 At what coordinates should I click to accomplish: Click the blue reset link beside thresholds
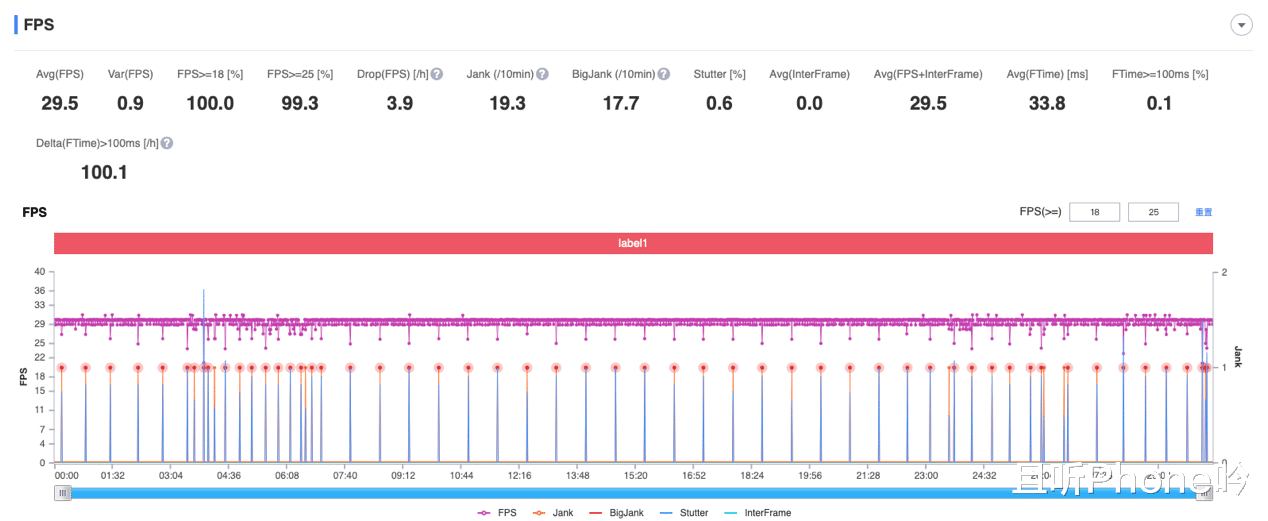1204,212
